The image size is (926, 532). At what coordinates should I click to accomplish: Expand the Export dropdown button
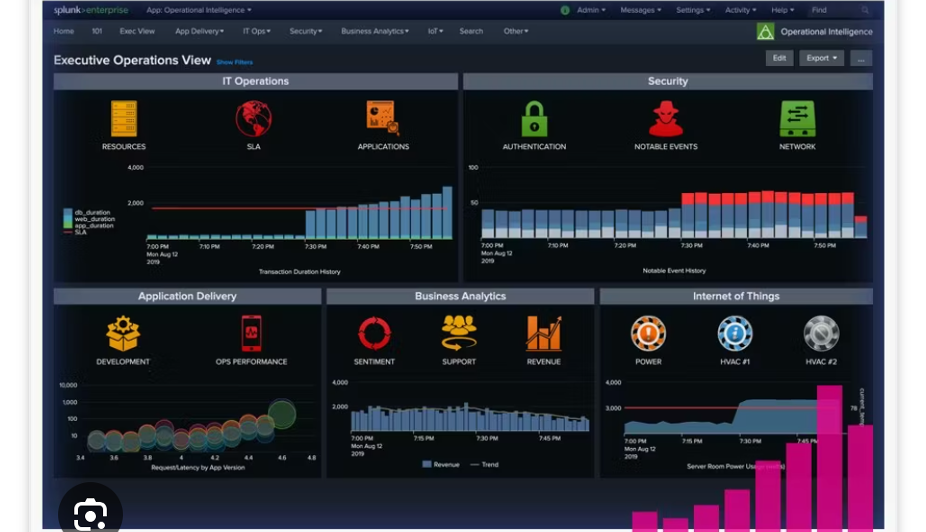pyautogui.click(x=821, y=58)
